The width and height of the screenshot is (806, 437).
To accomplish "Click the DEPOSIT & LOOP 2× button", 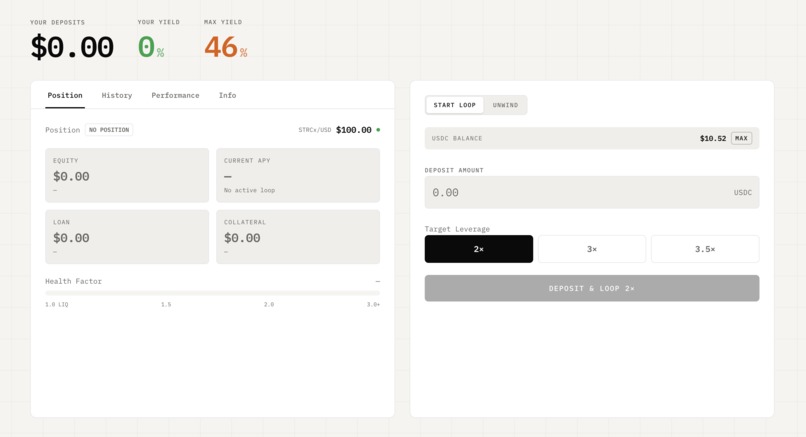I will coord(592,288).
